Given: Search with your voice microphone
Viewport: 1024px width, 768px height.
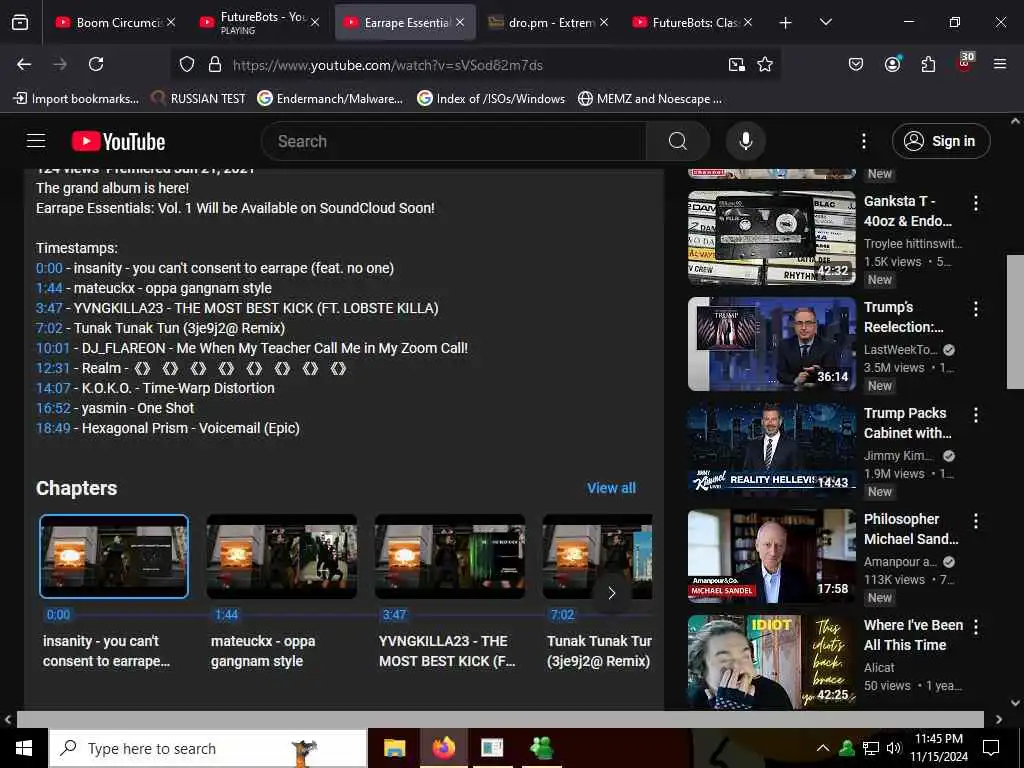Looking at the screenshot, I should pos(746,141).
